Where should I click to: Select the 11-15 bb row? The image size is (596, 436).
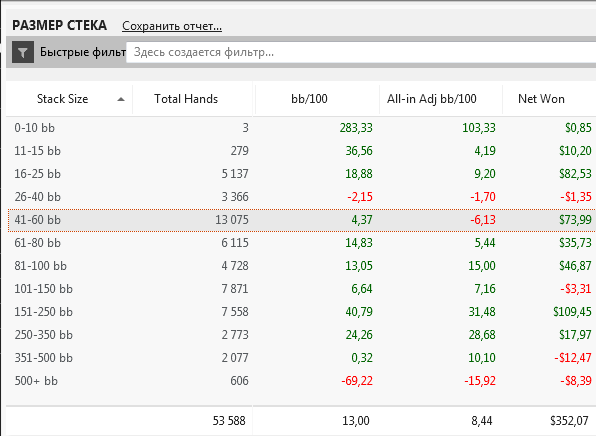coord(301,151)
